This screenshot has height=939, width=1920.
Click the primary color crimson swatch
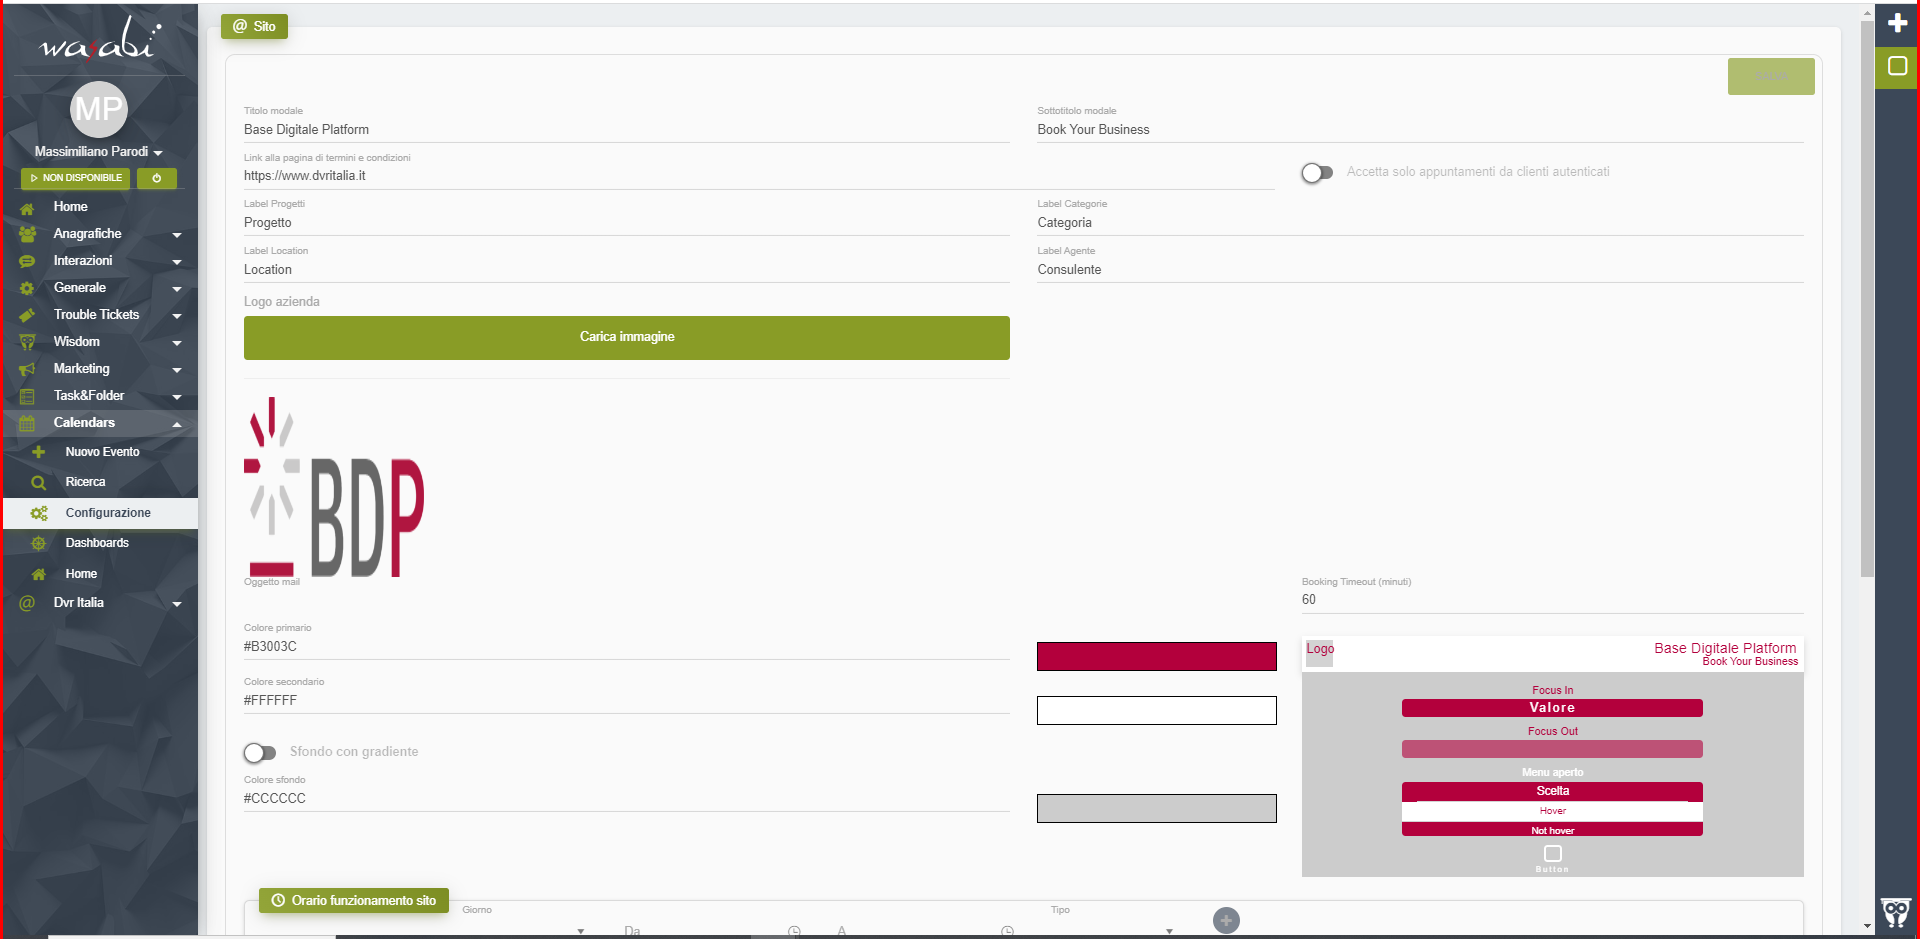click(1156, 656)
